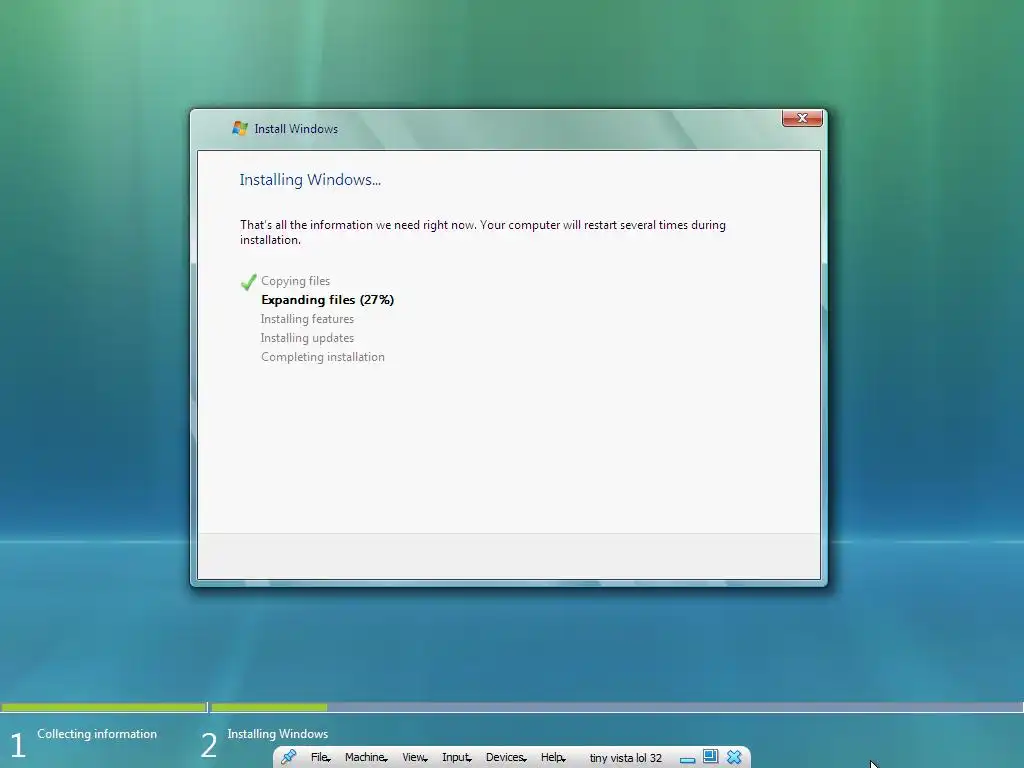
Task: Open the Input menu
Action: [x=456, y=758]
